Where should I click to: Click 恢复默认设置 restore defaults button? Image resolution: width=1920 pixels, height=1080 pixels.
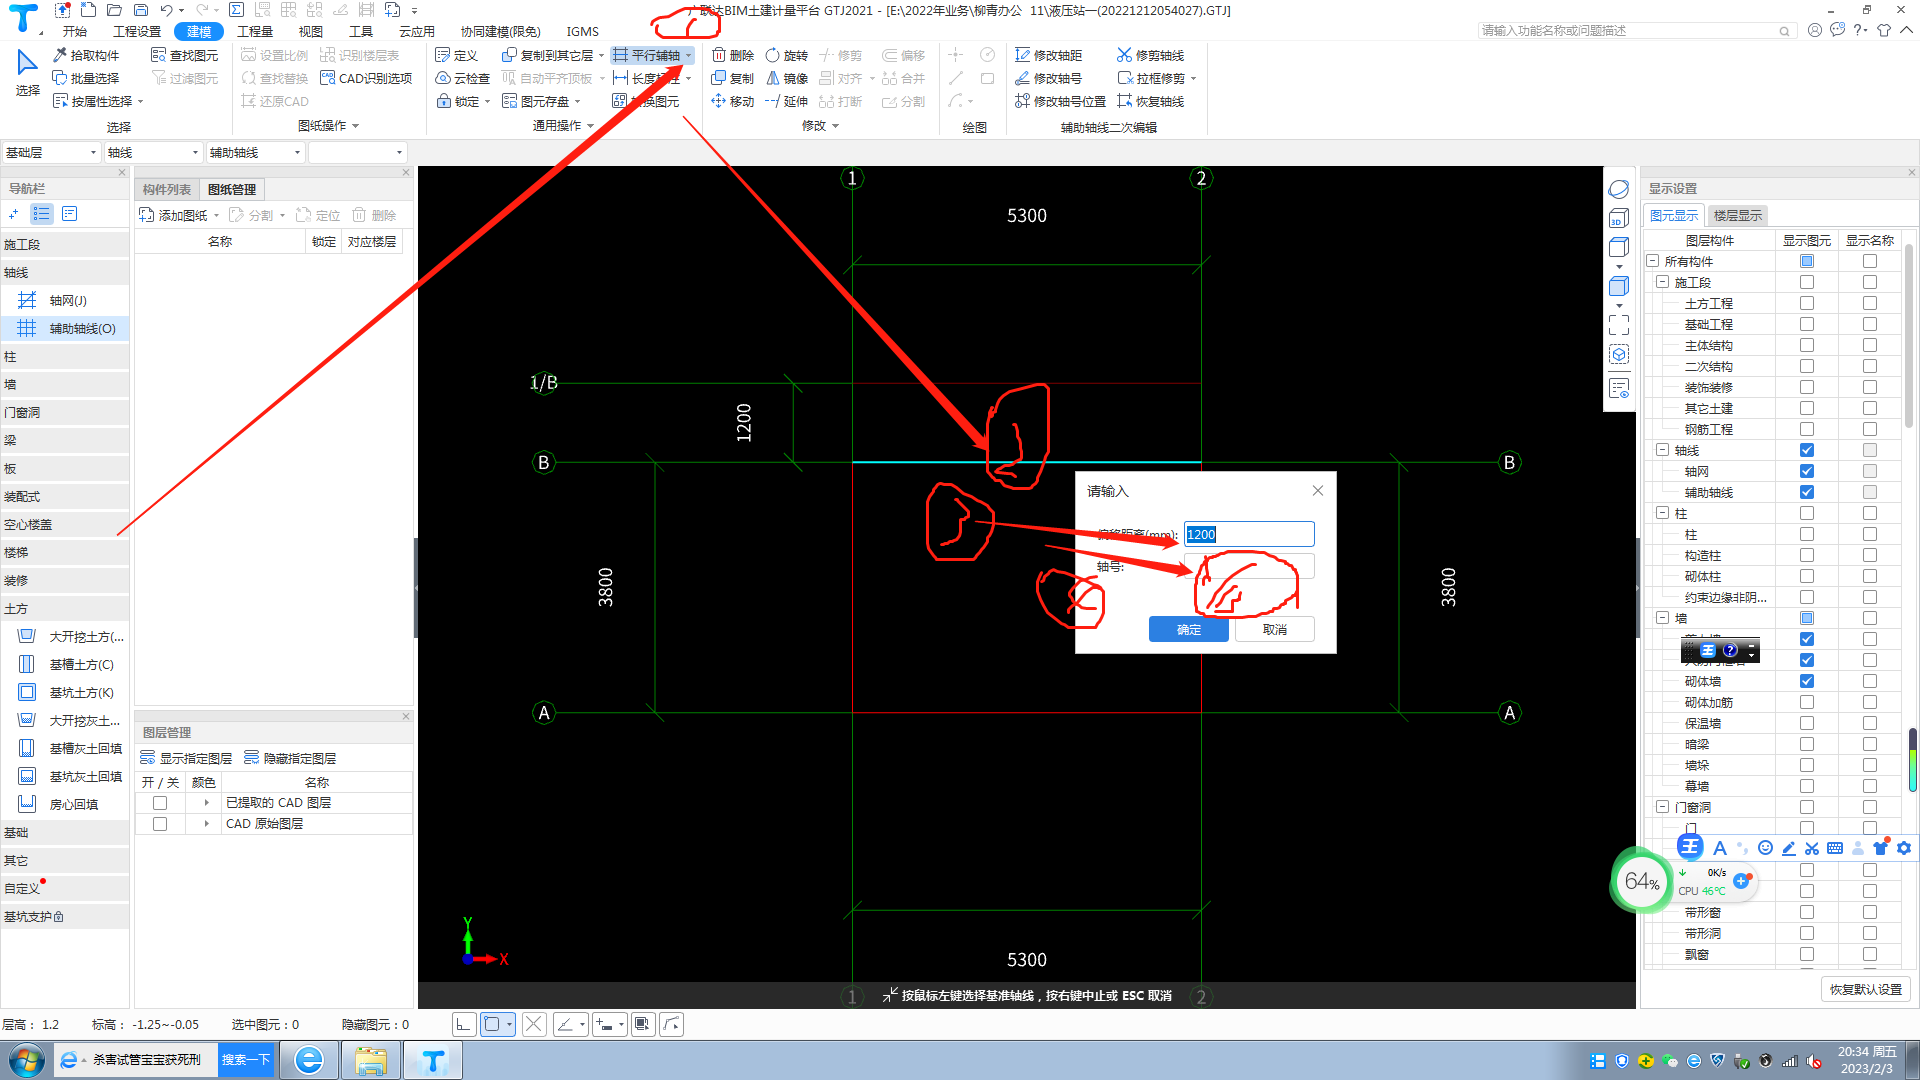[x=1866, y=989]
